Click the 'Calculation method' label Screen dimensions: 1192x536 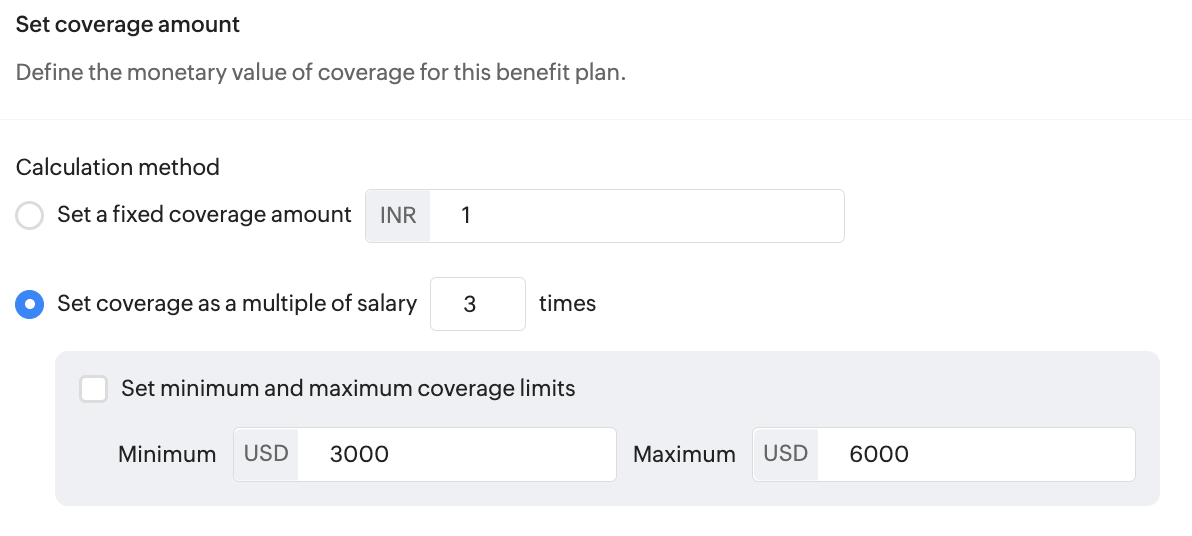[118, 167]
